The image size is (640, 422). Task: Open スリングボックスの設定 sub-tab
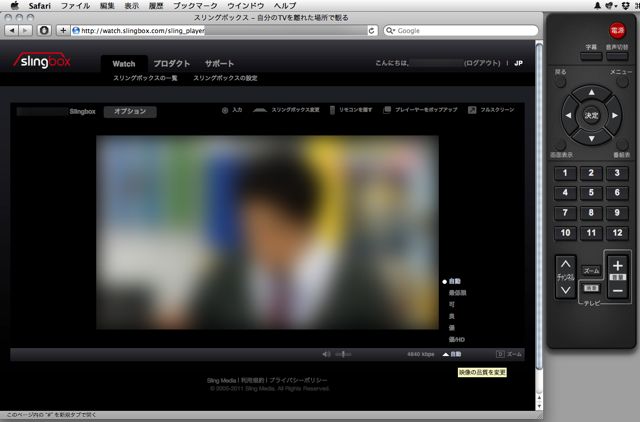tap(225, 78)
